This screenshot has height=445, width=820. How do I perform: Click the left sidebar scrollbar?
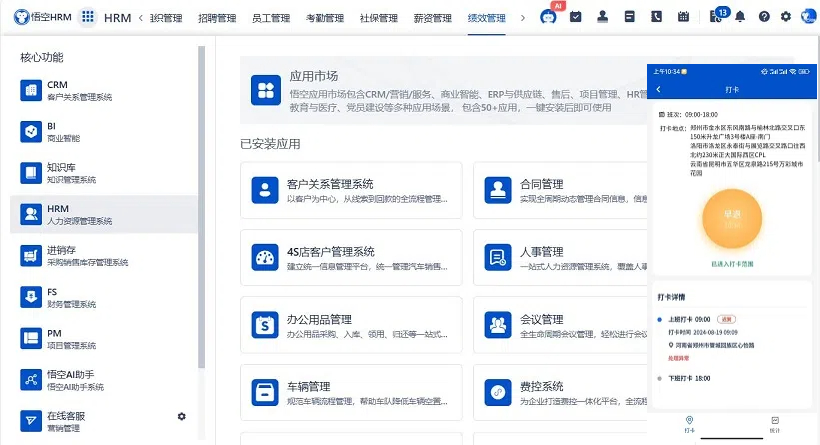[202, 207]
